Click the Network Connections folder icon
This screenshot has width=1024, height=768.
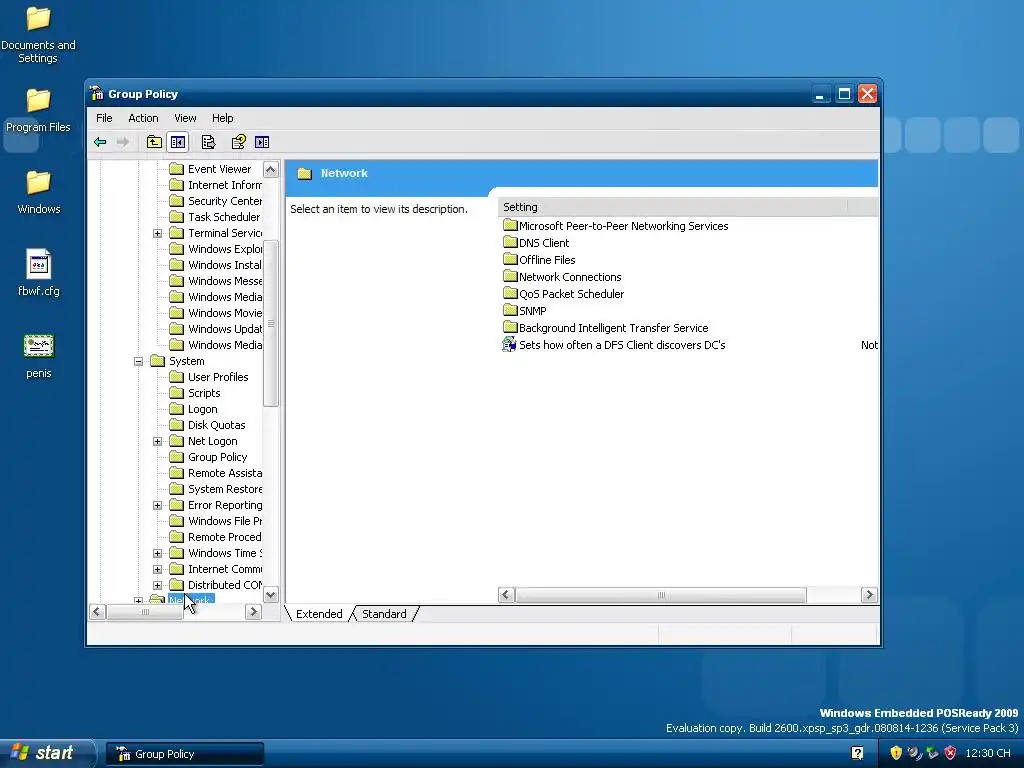pyautogui.click(x=510, y=276)
